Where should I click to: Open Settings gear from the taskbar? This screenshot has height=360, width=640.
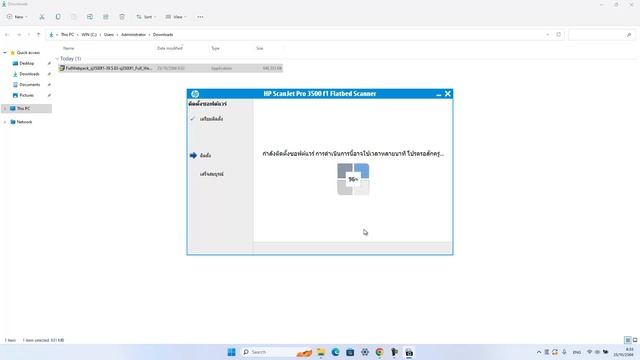(x=365, y=352)
